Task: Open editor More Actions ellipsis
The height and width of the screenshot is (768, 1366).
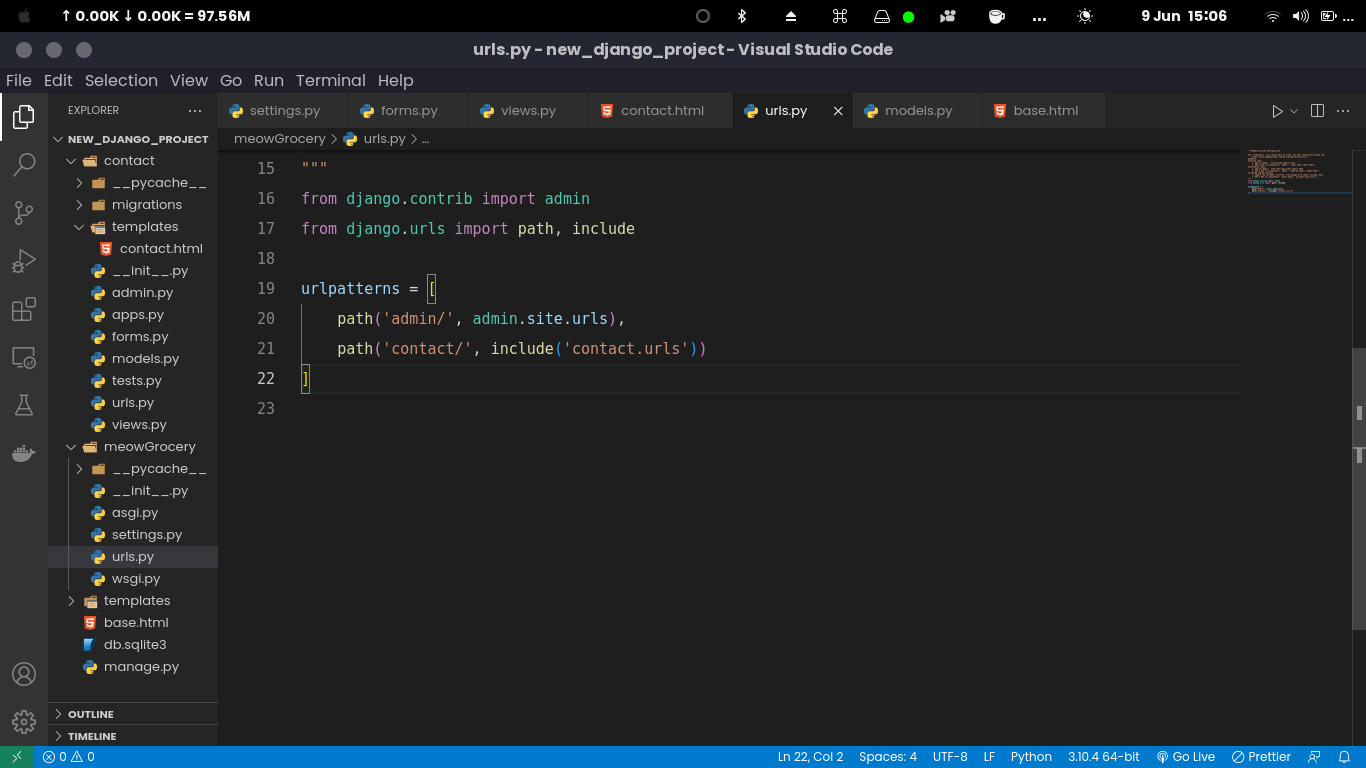Action: click(x=1345, y=111)
